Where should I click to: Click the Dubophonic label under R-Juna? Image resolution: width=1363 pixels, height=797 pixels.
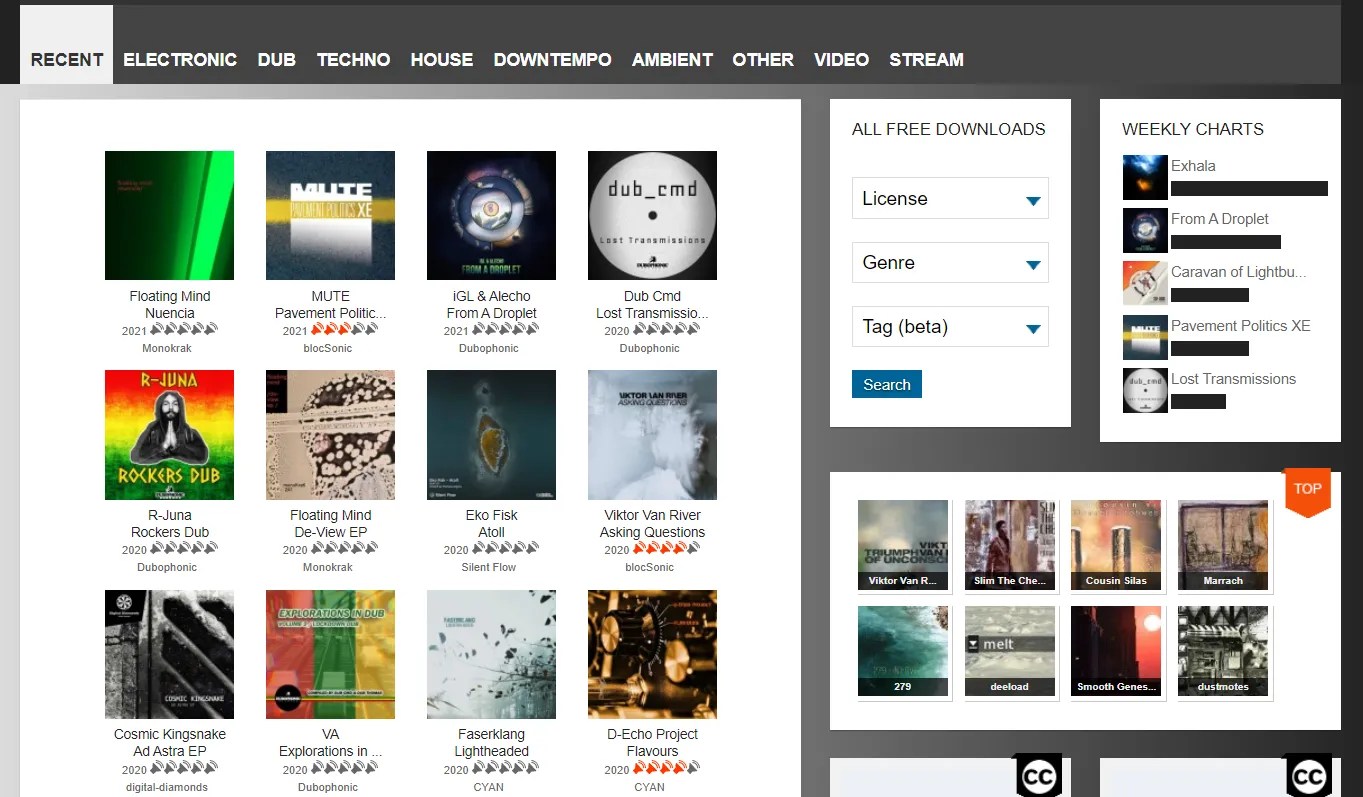click(x=167, y=567)
